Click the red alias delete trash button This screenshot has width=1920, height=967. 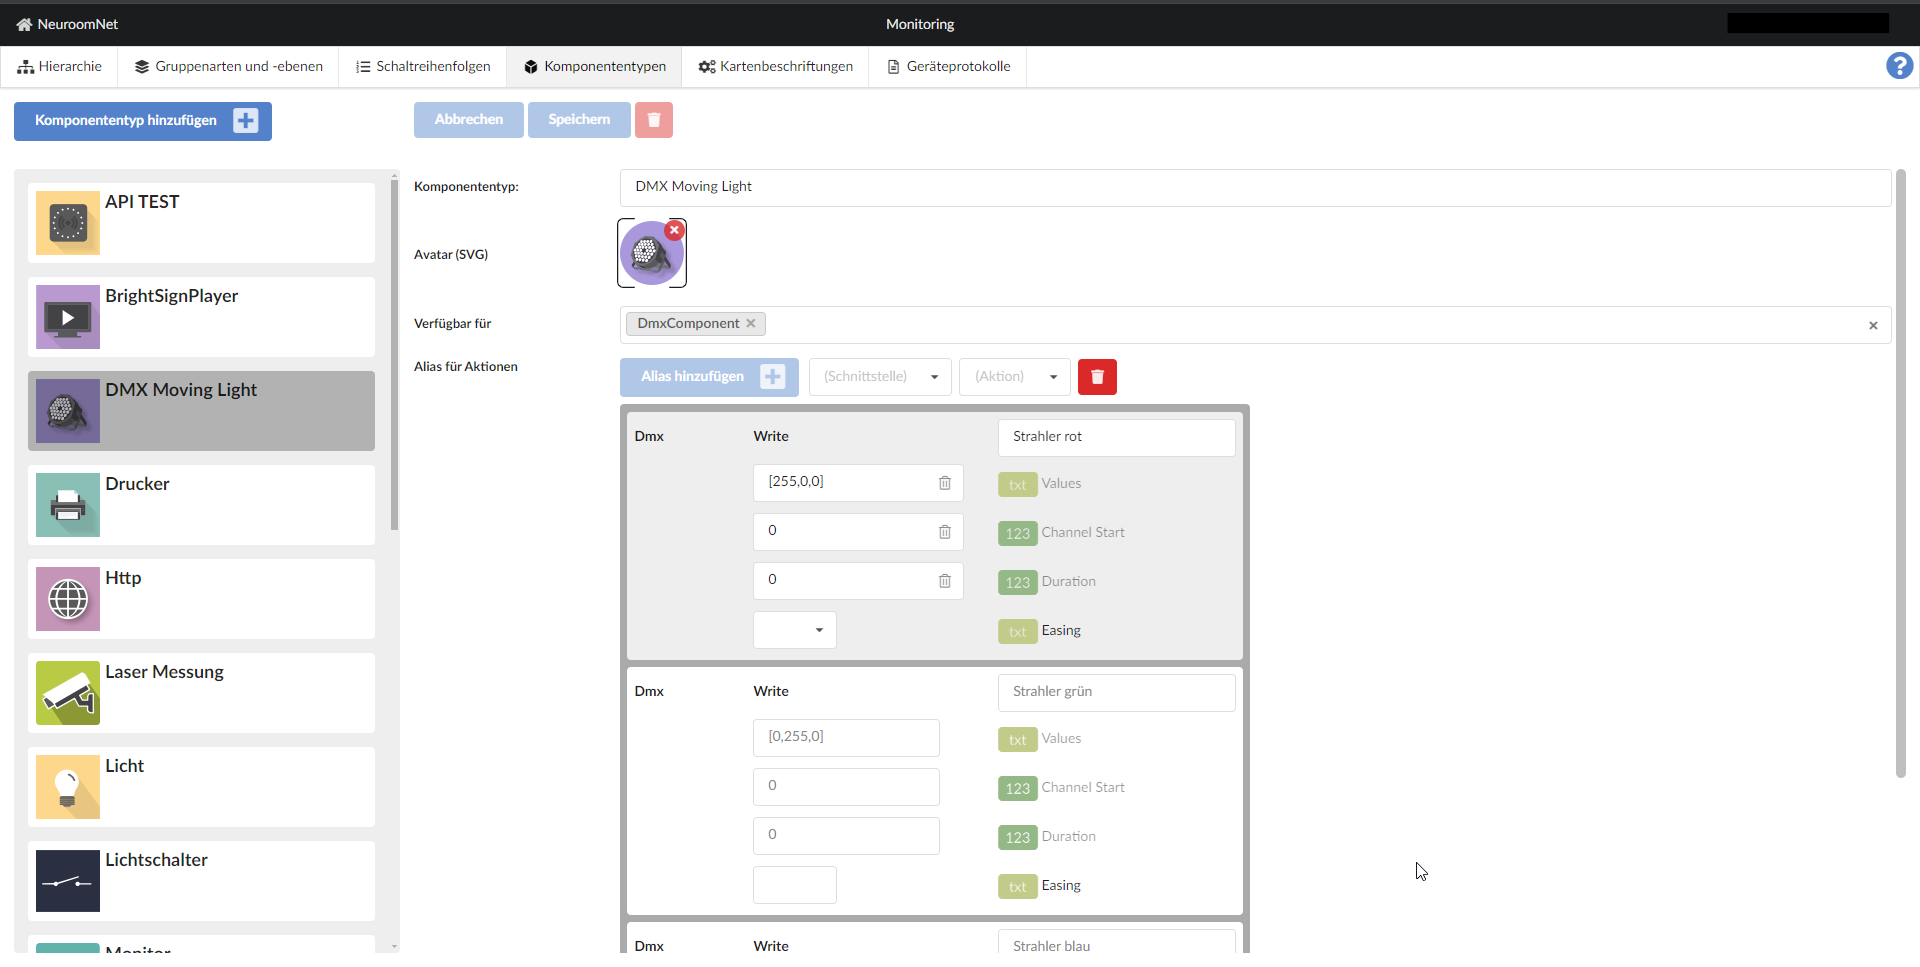pyautogui.click(x=1097, y=377)
